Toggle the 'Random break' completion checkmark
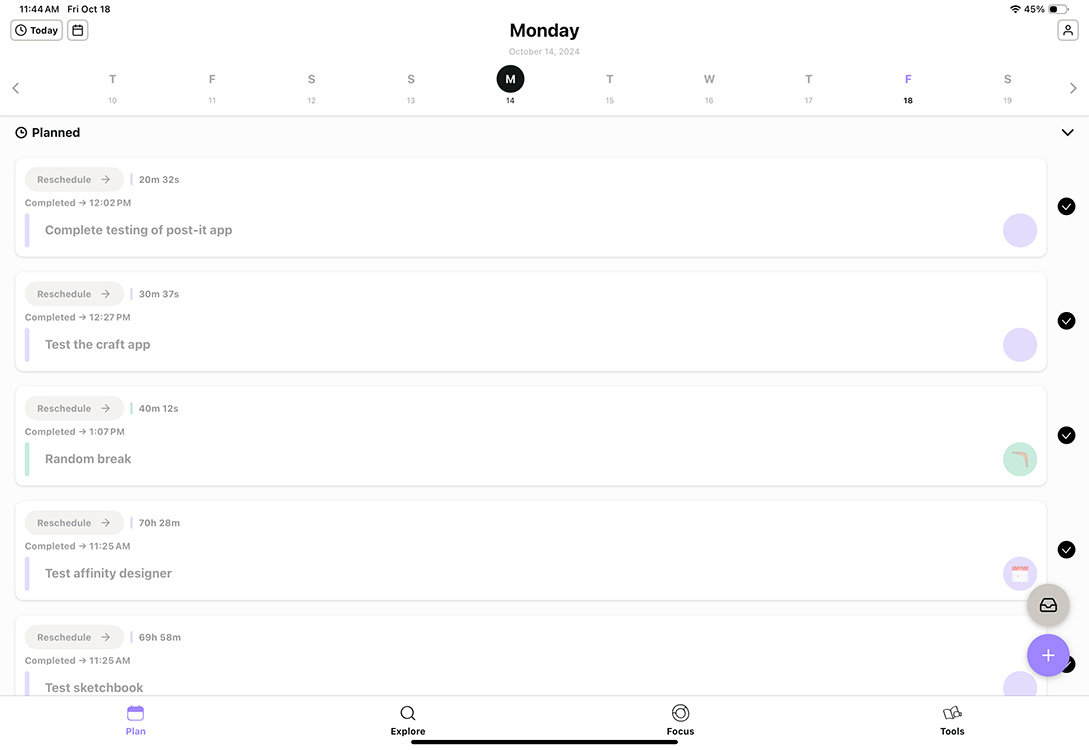Image resolution: width=1089 pixels, height=750 pixels. 1065,435
